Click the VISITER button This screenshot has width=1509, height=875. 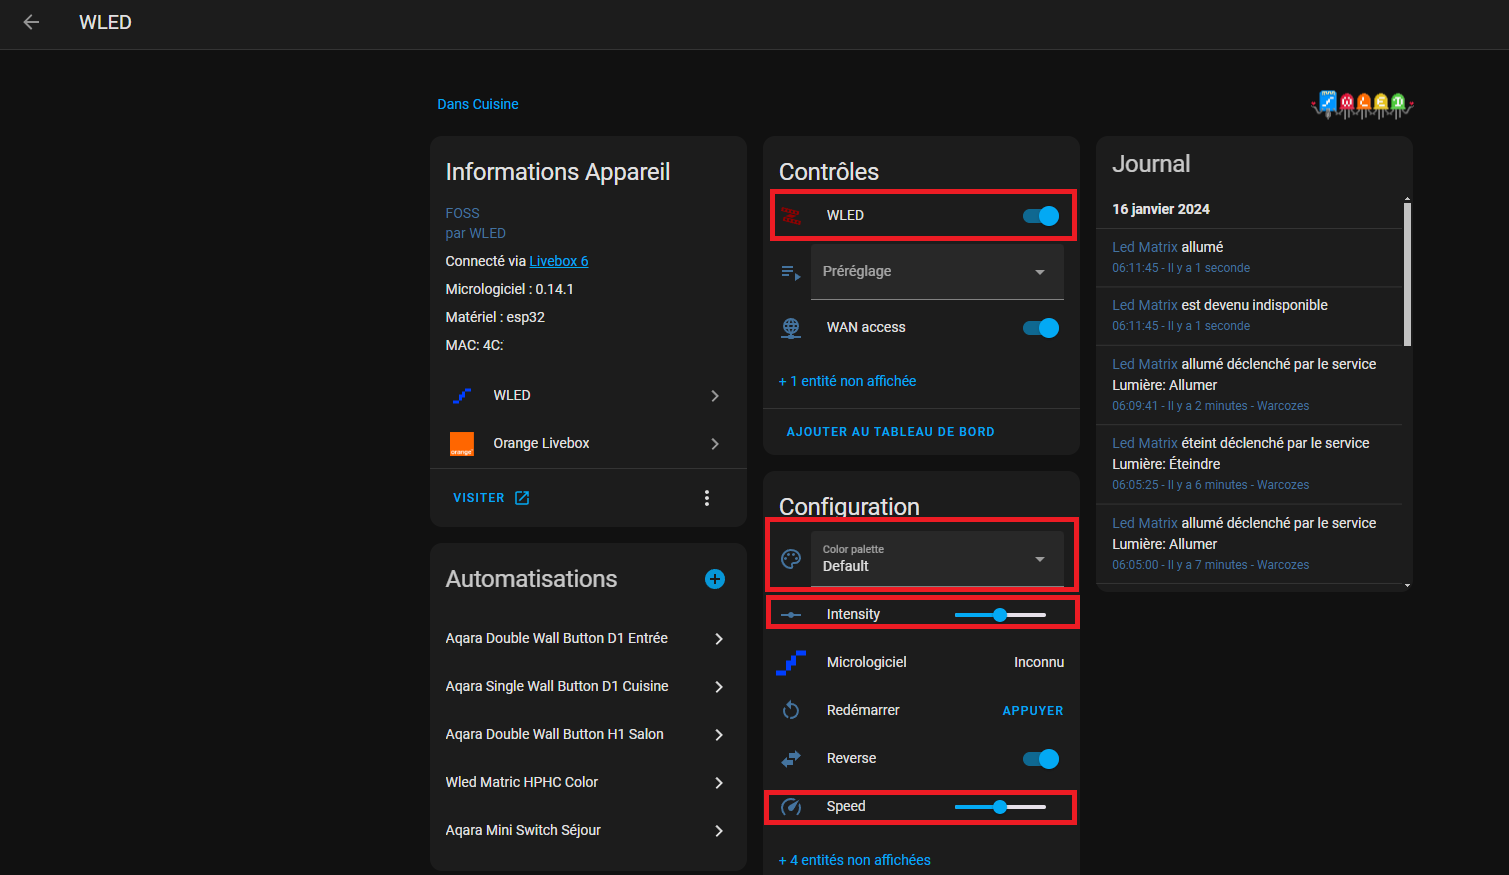[491, 498]
